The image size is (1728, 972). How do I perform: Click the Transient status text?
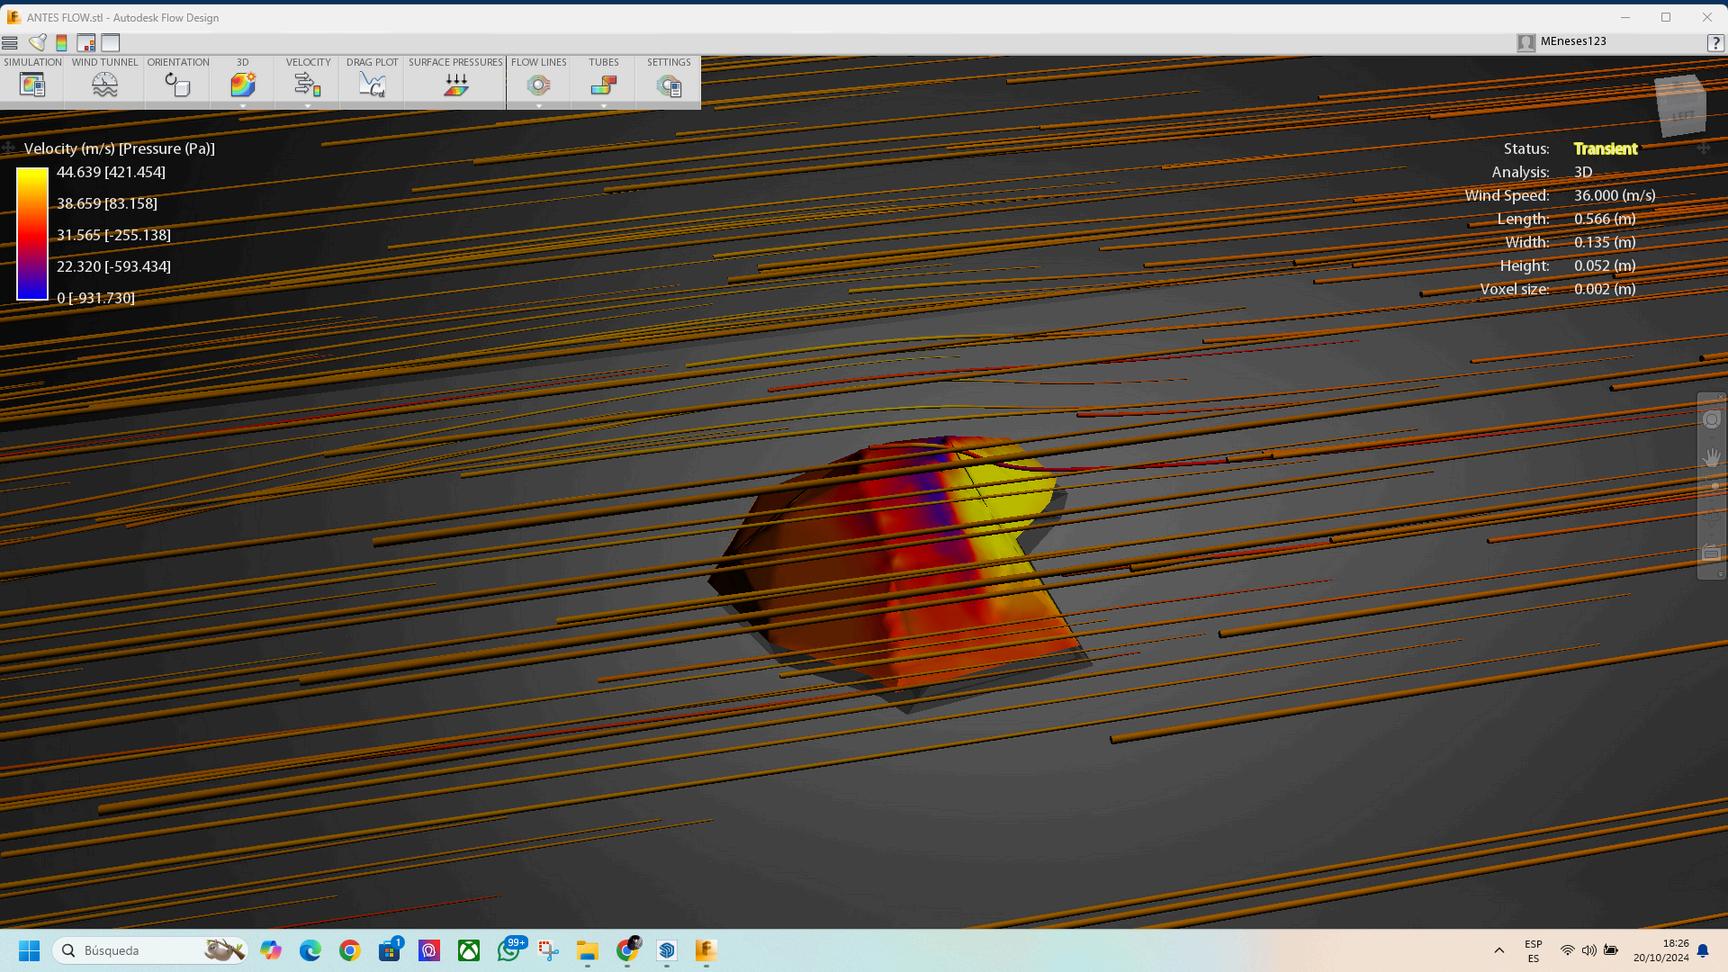1605,149
